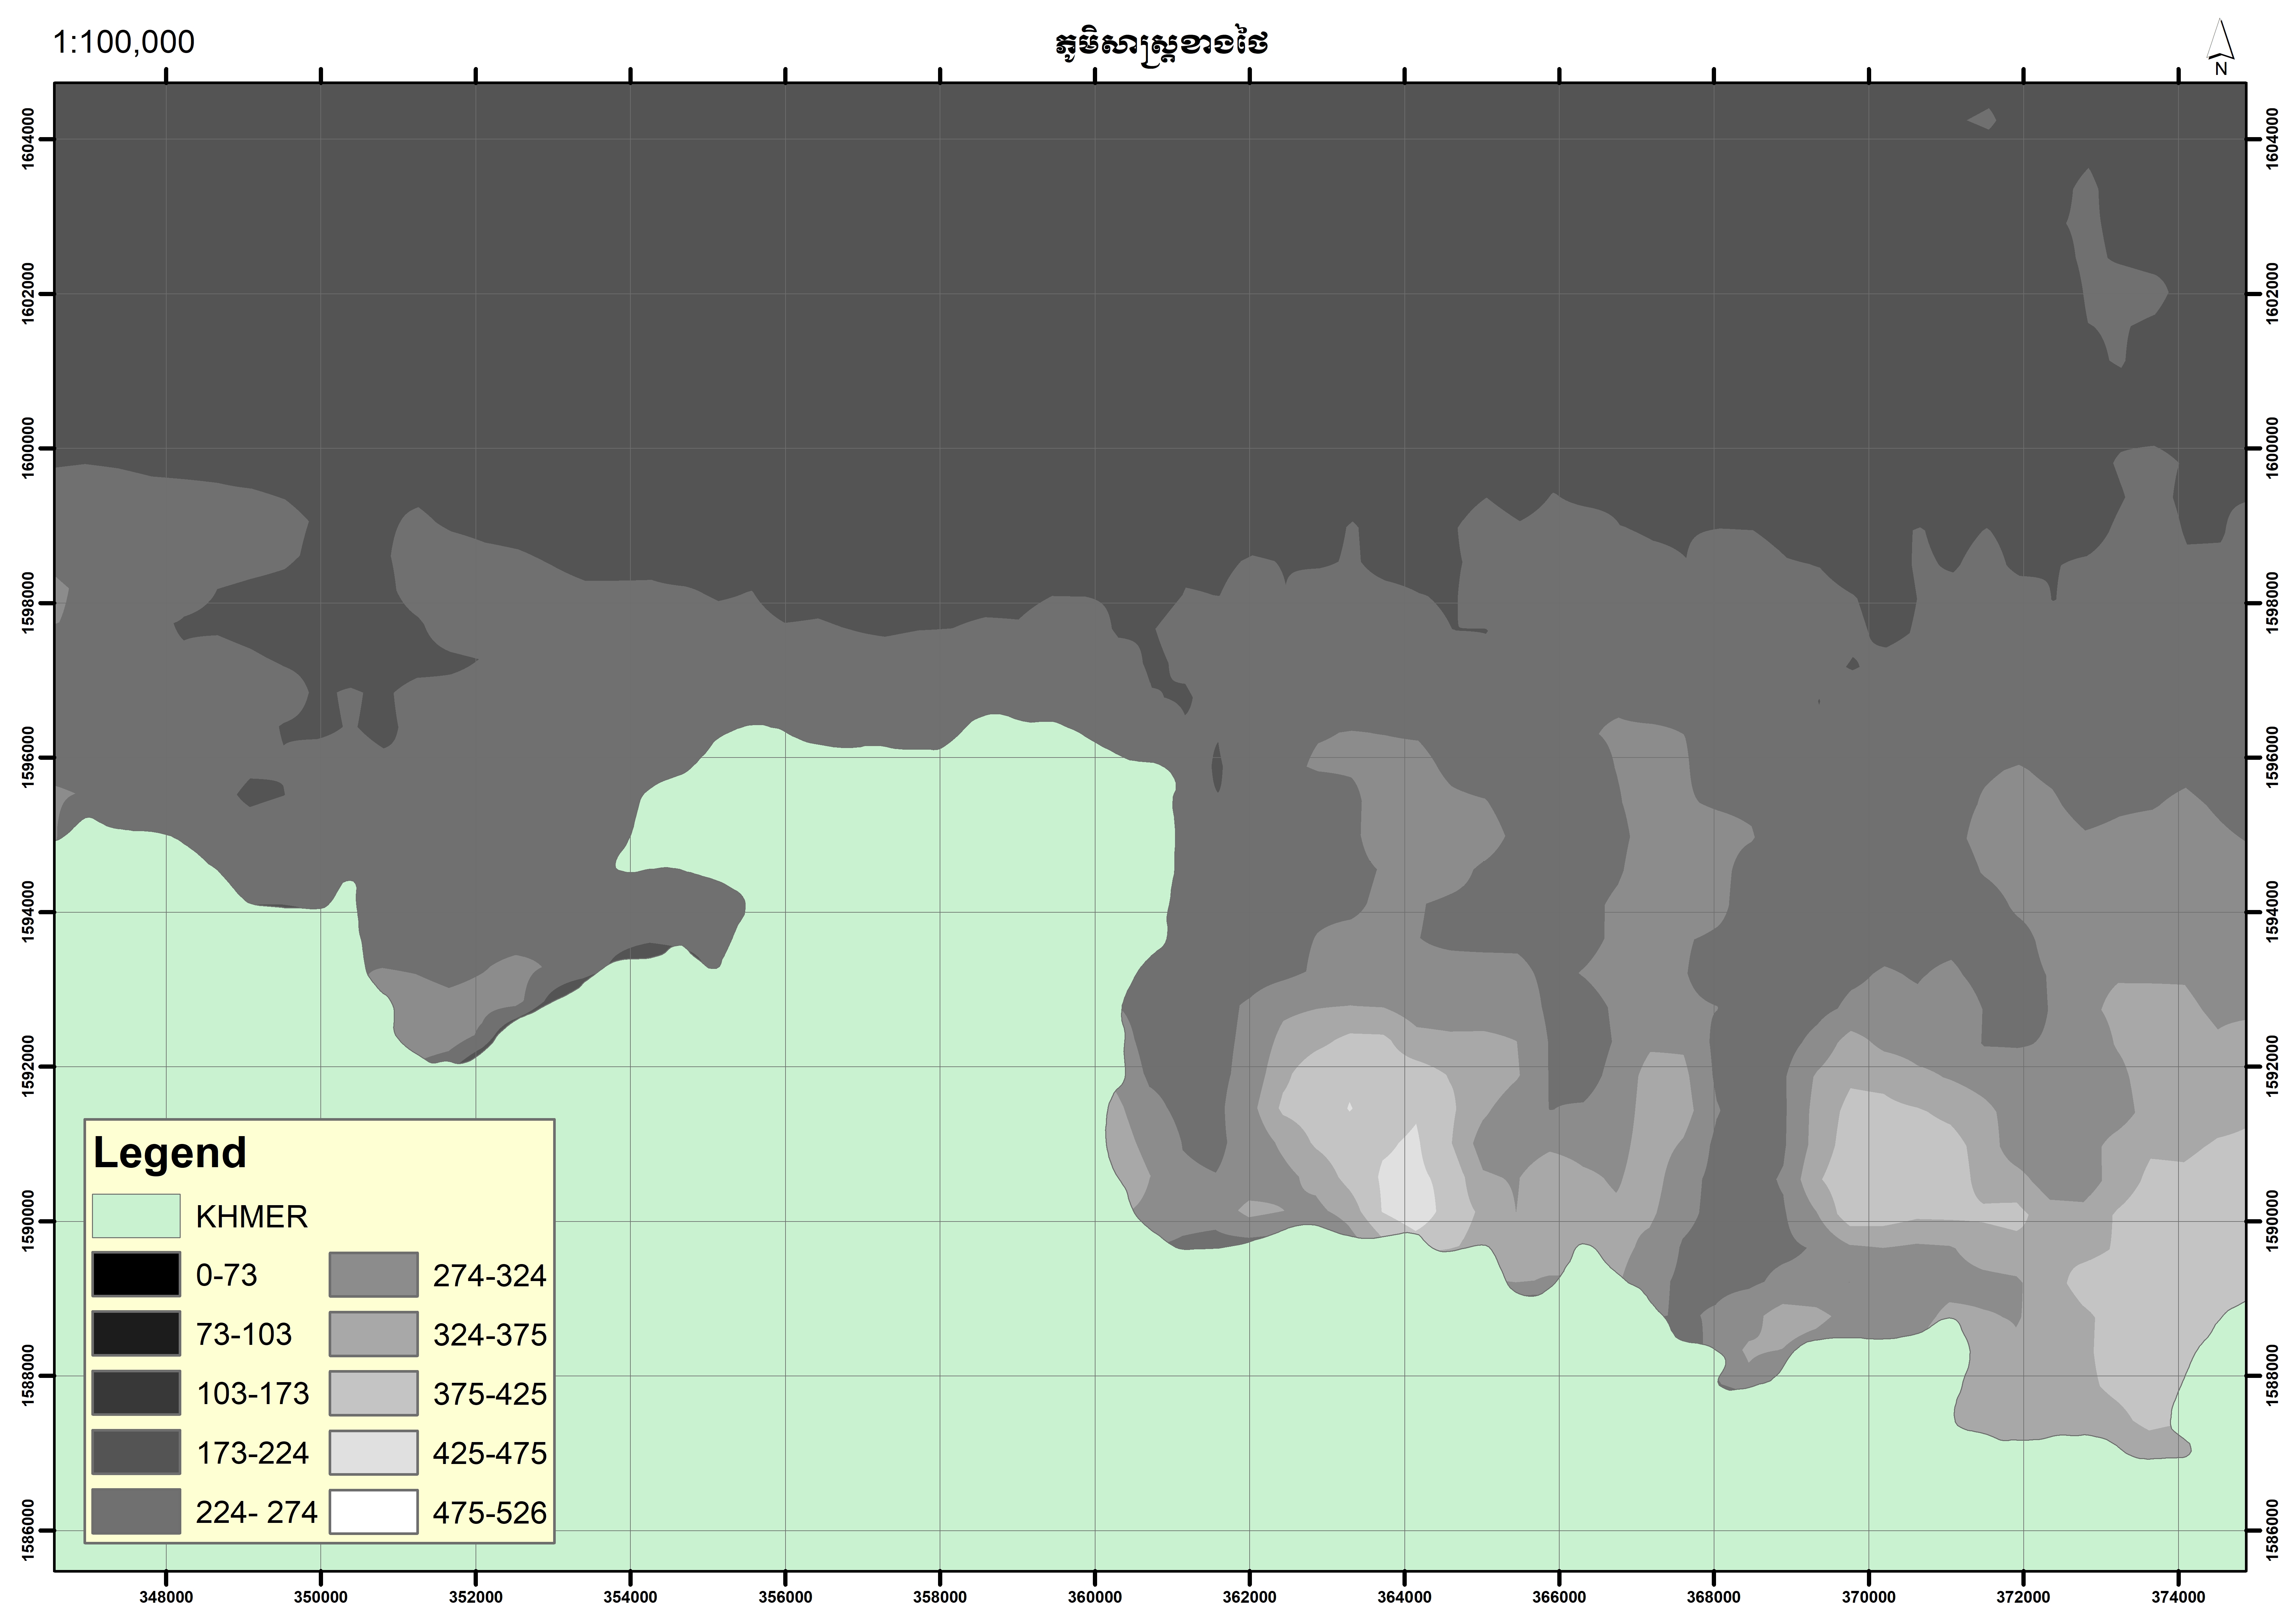The image size is (2296, 1623).
Task: Click the 364000 bottom easting label
Action: pos(1404,1598)
